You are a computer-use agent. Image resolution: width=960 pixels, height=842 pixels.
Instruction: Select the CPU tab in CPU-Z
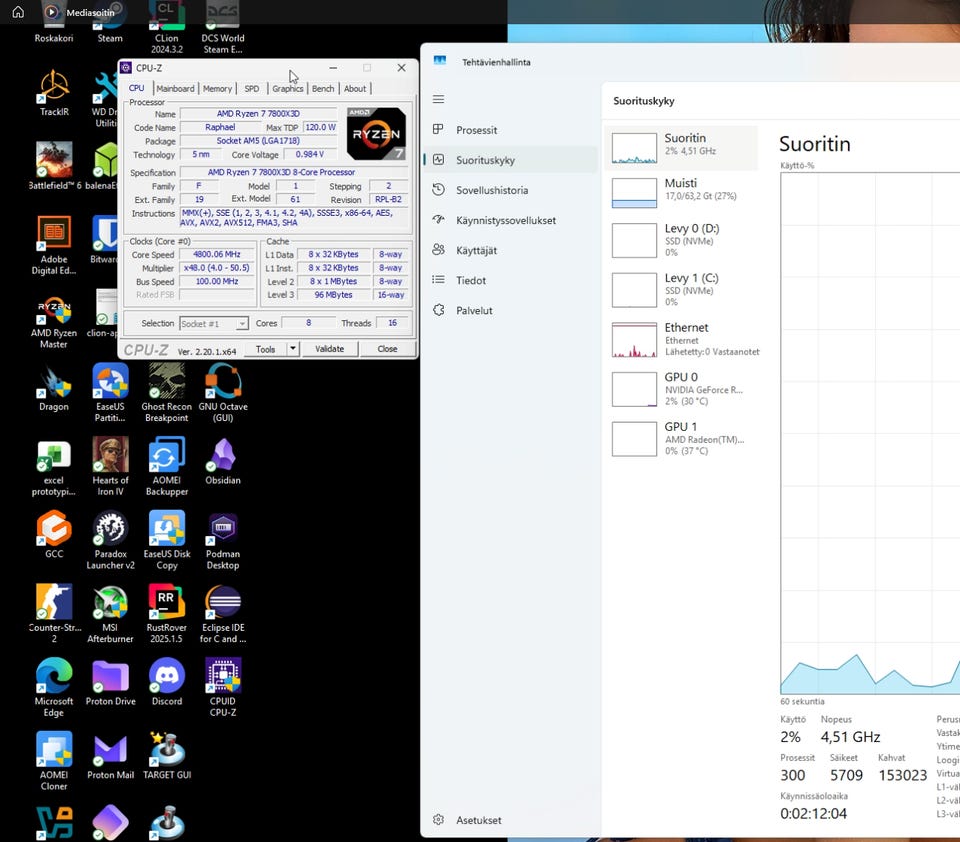click(x=137, y=88)
